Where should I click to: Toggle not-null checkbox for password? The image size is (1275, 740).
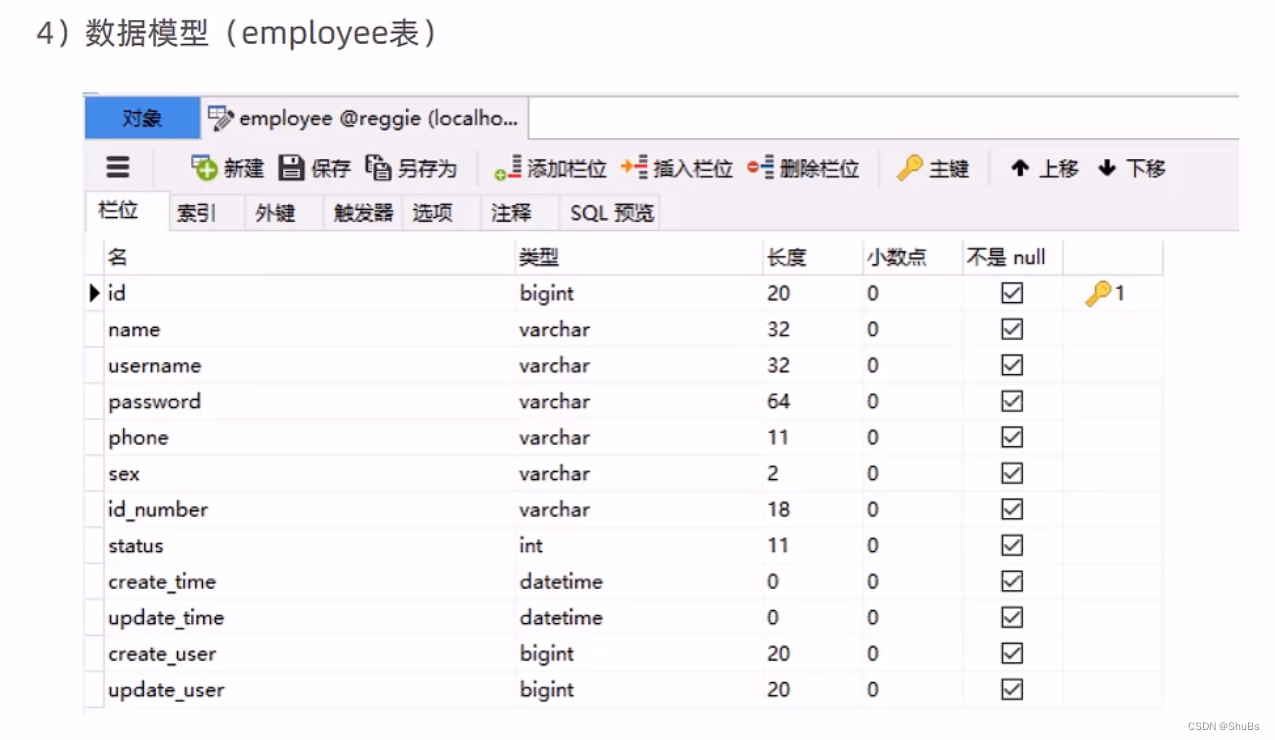tap(1012, 401)
